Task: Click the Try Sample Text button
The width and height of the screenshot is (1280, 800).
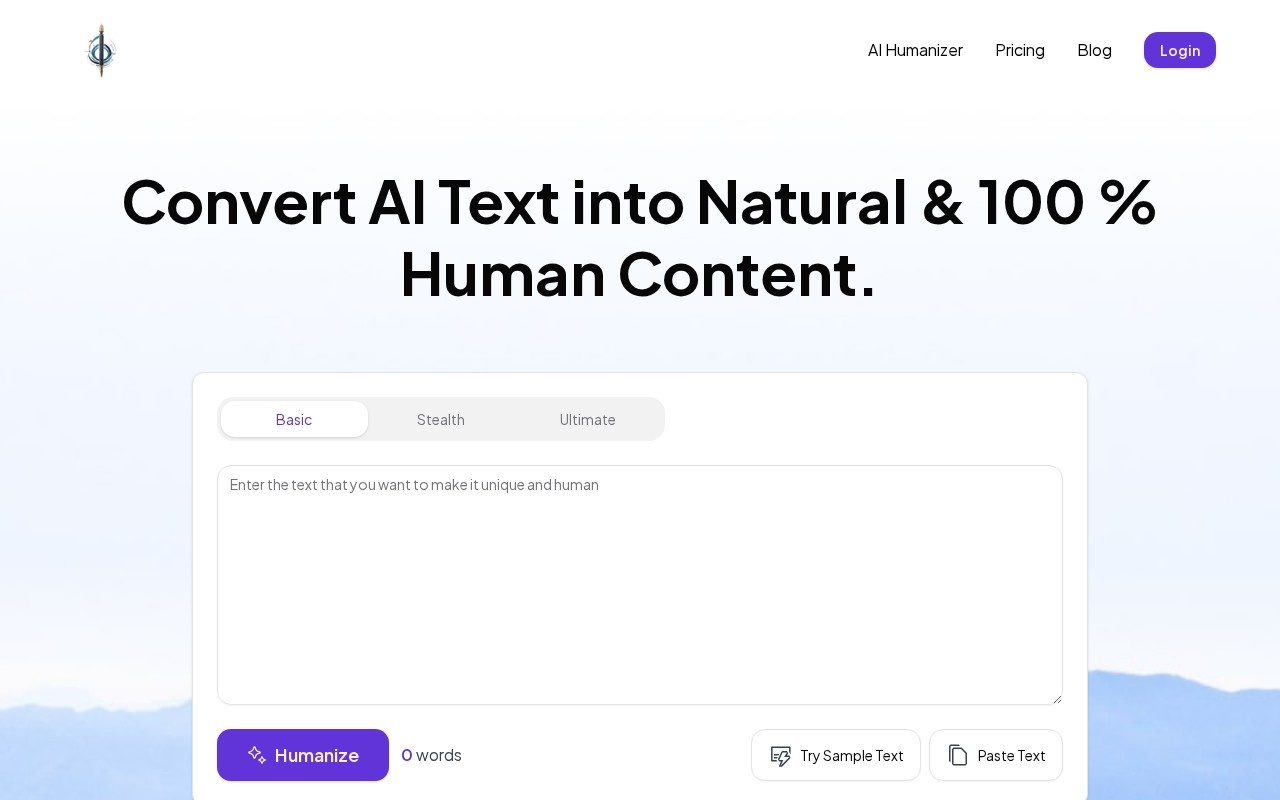Action: 836,755
